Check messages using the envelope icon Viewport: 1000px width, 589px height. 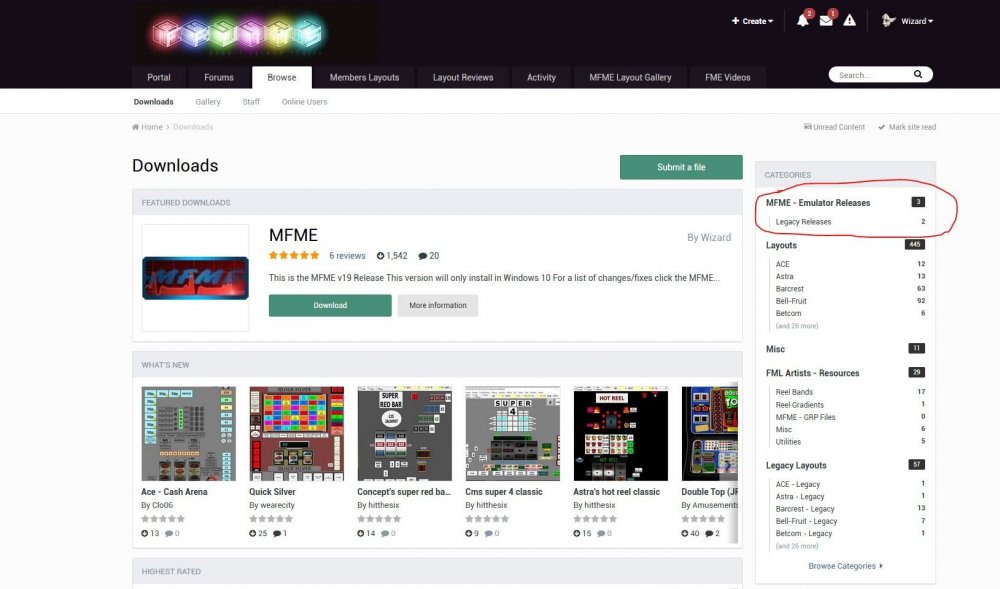tap(825, 20)
